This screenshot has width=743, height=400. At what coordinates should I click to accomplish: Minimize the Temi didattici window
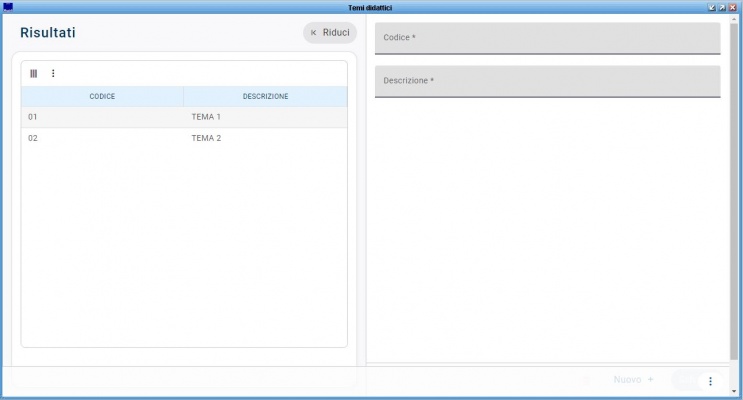point(712,8)
